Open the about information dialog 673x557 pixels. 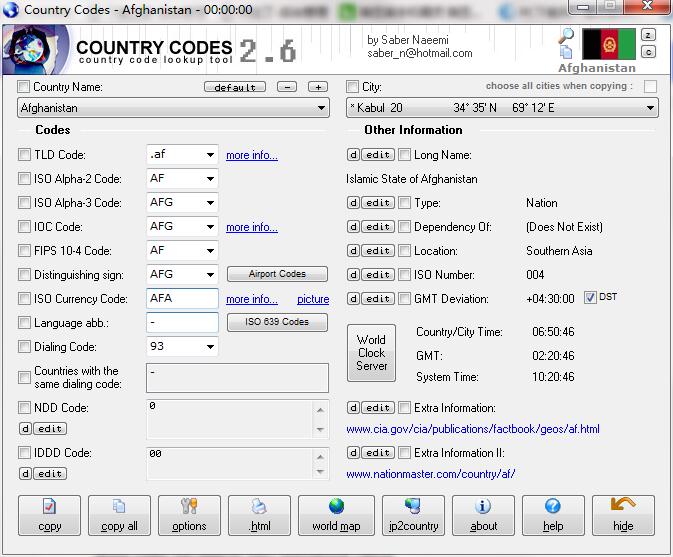coord(483,515)
